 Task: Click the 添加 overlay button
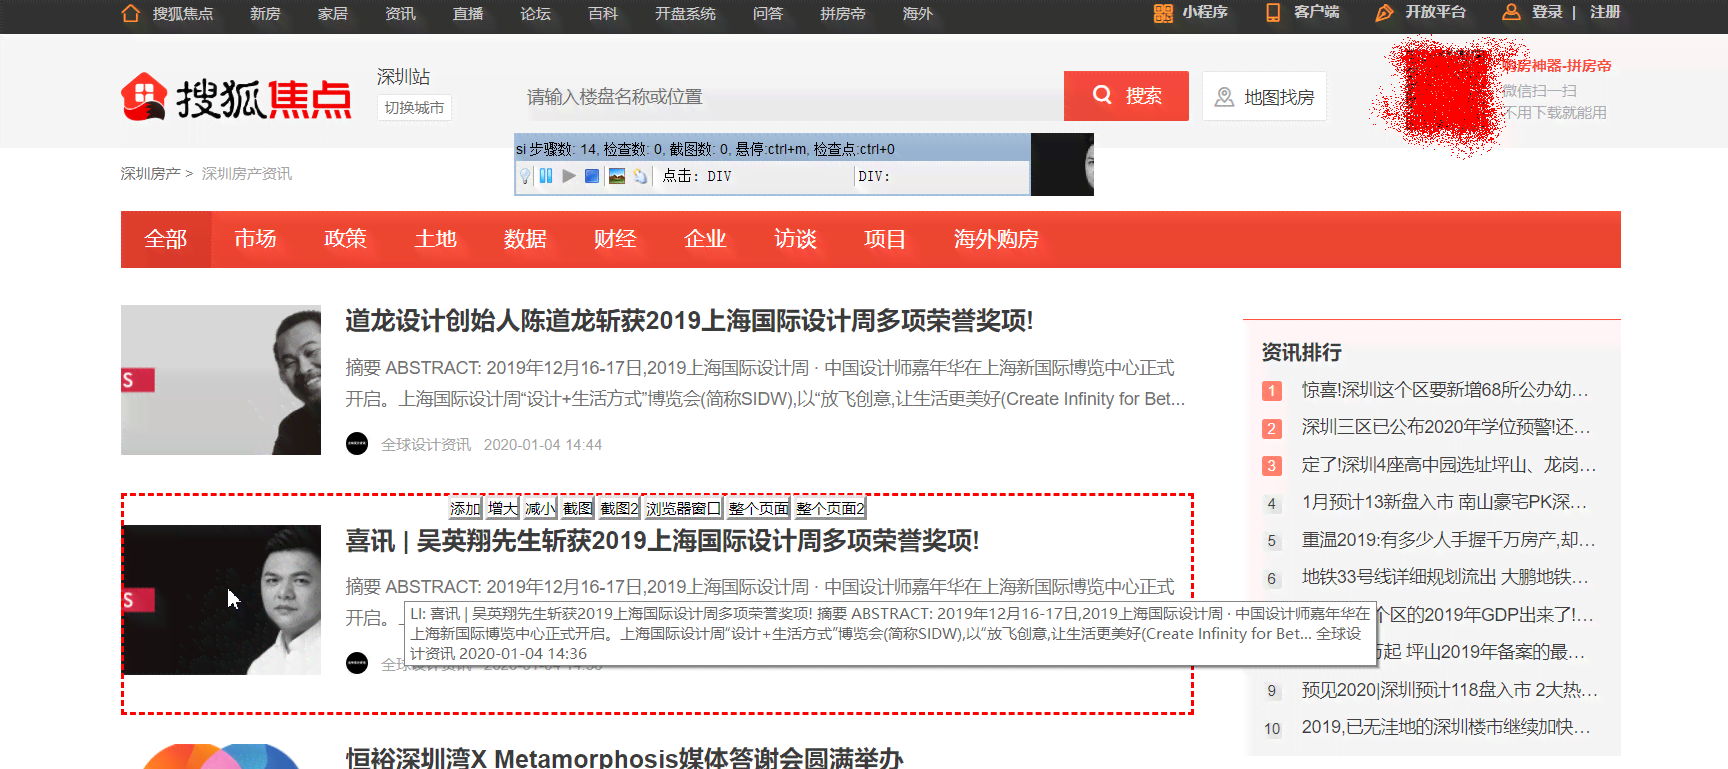pos(465,508)
